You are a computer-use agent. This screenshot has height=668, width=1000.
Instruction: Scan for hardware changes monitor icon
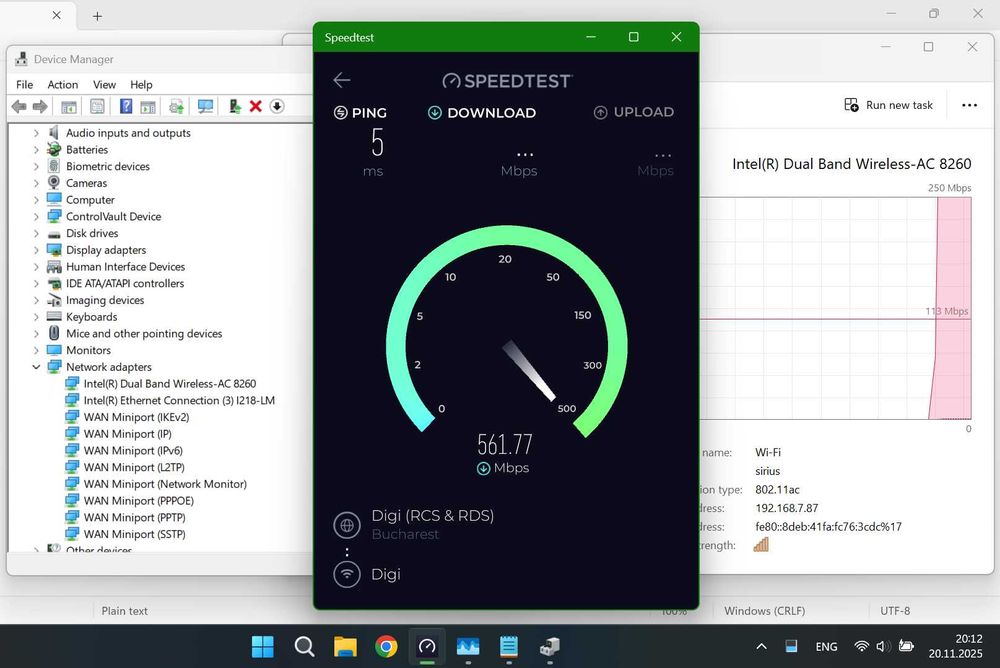(205, 107)
